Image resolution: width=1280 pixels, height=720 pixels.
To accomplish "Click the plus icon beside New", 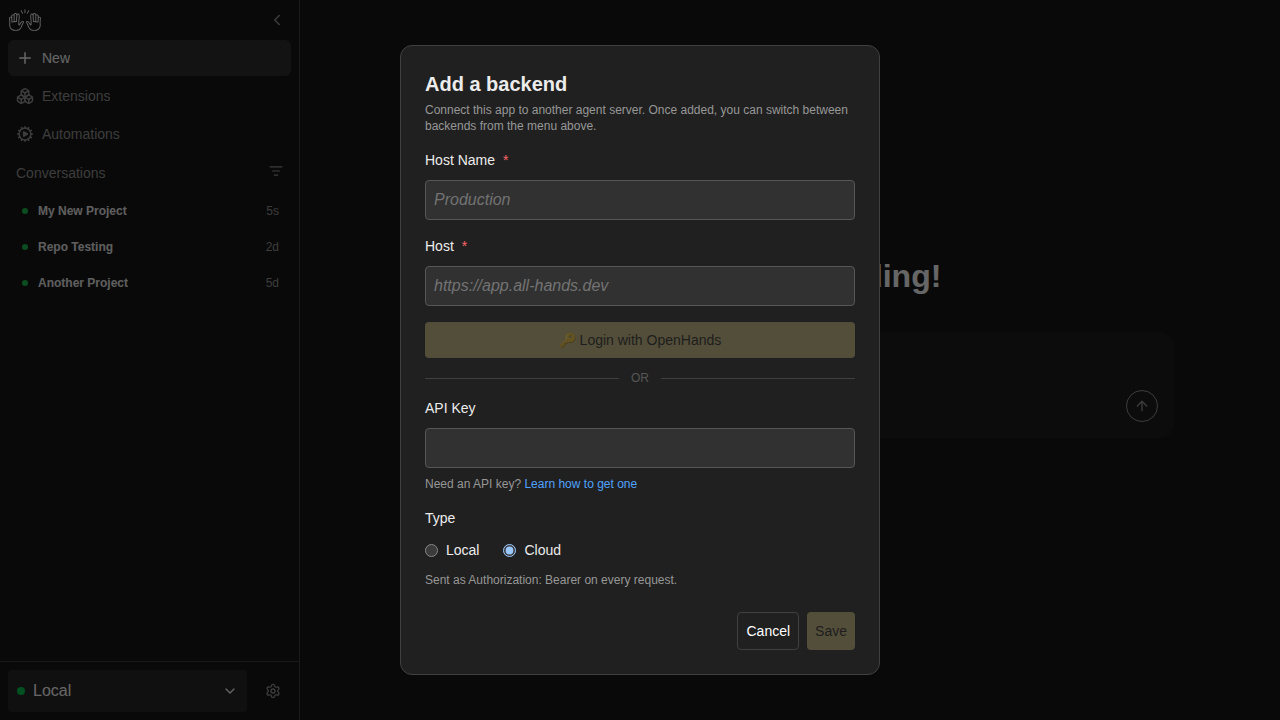I will coord(25,58).
